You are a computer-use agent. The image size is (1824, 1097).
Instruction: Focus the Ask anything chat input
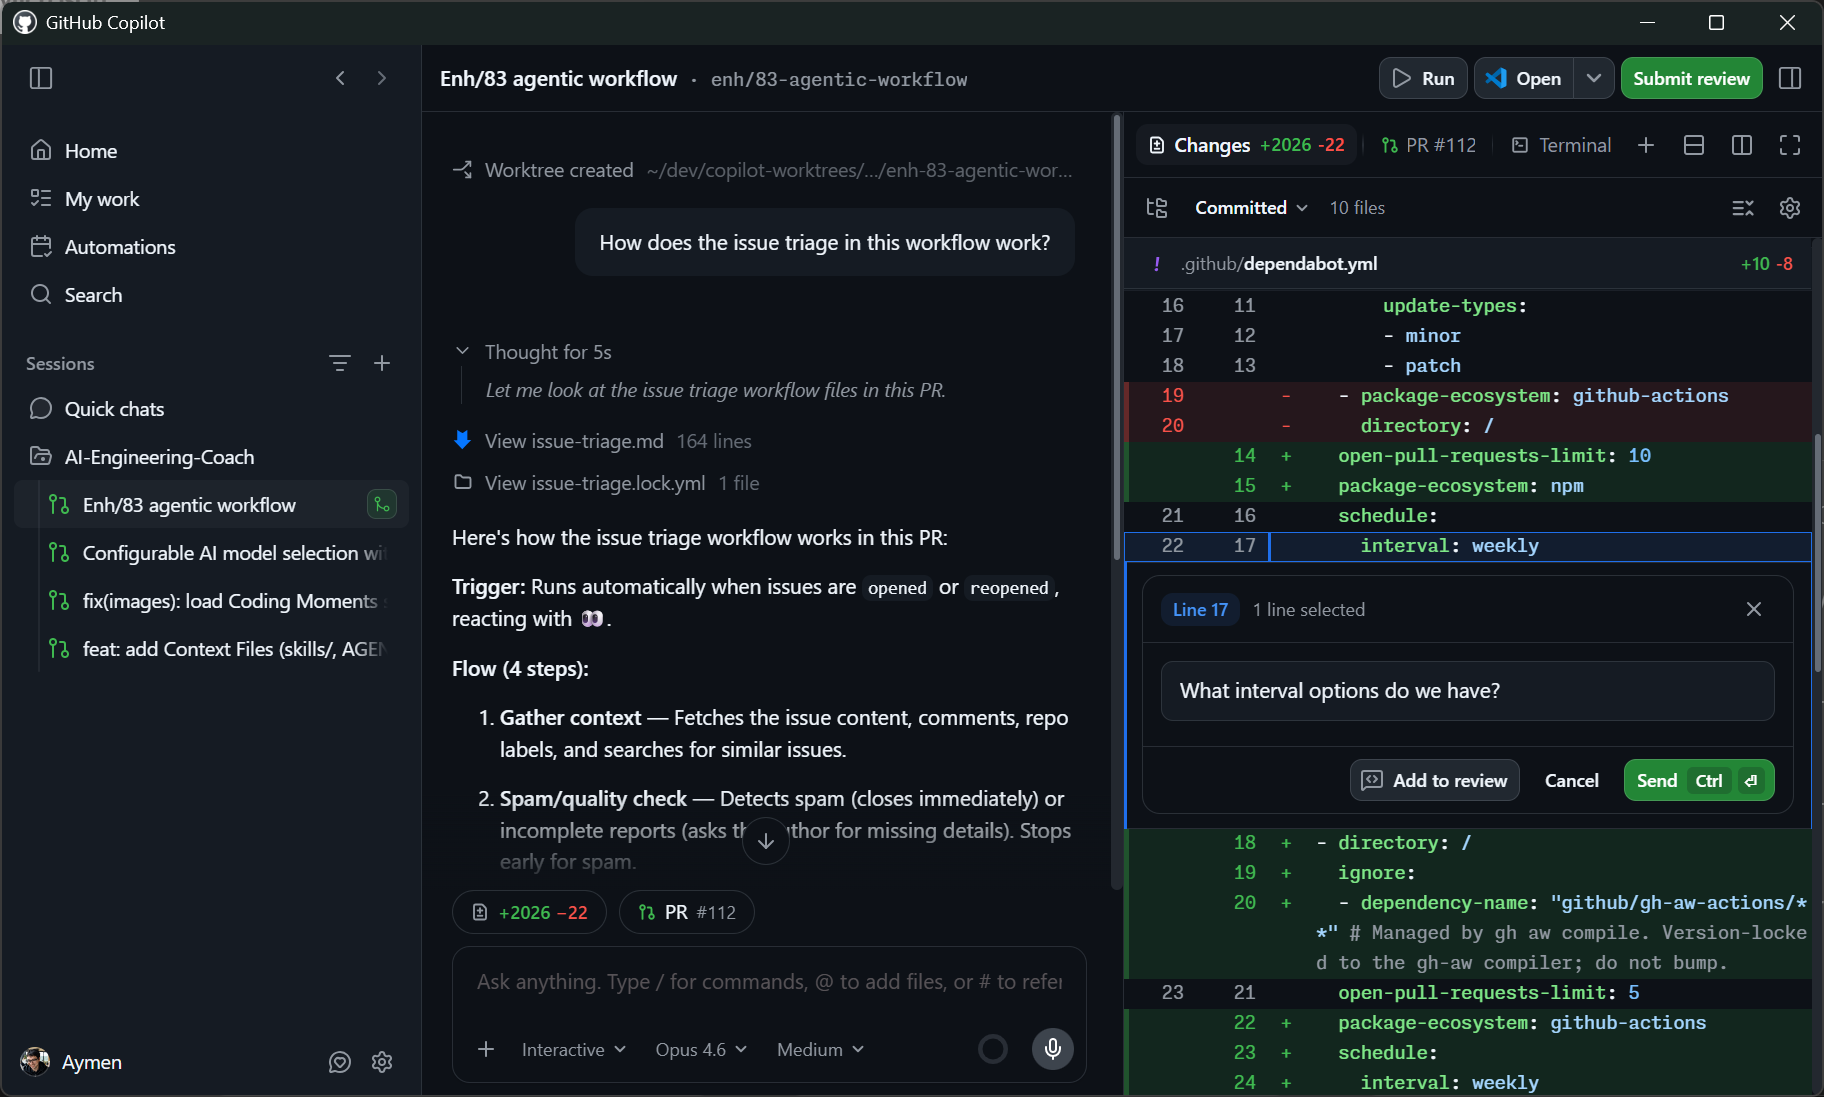coord(769,982)
